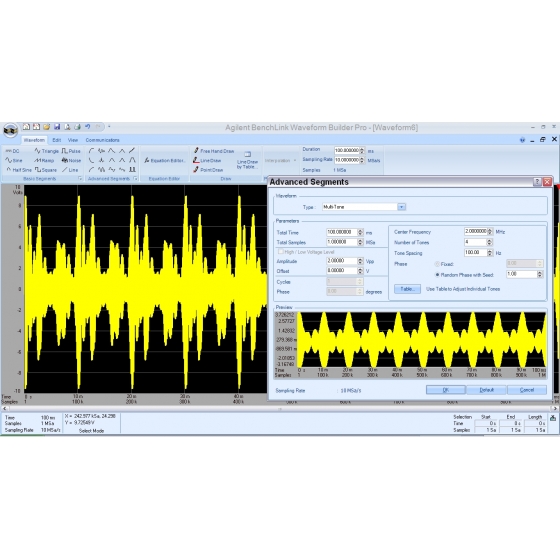The width and height of the screenshot is (560, 560).
Task: Open the application orb menu button
Action: [10, 130]
